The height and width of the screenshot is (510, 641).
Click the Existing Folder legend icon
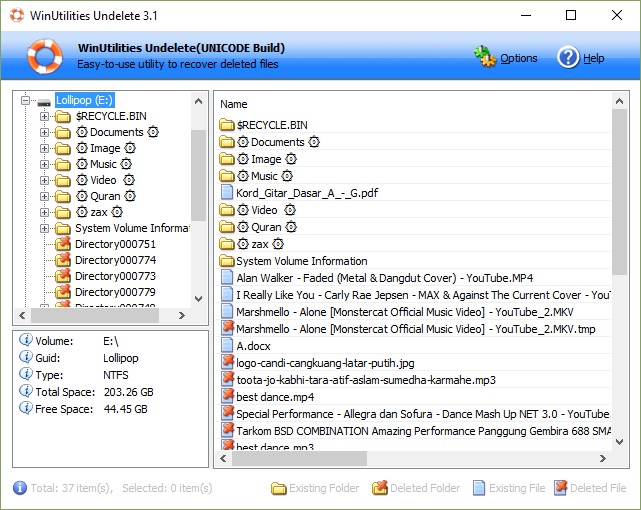tap(278, 488)
